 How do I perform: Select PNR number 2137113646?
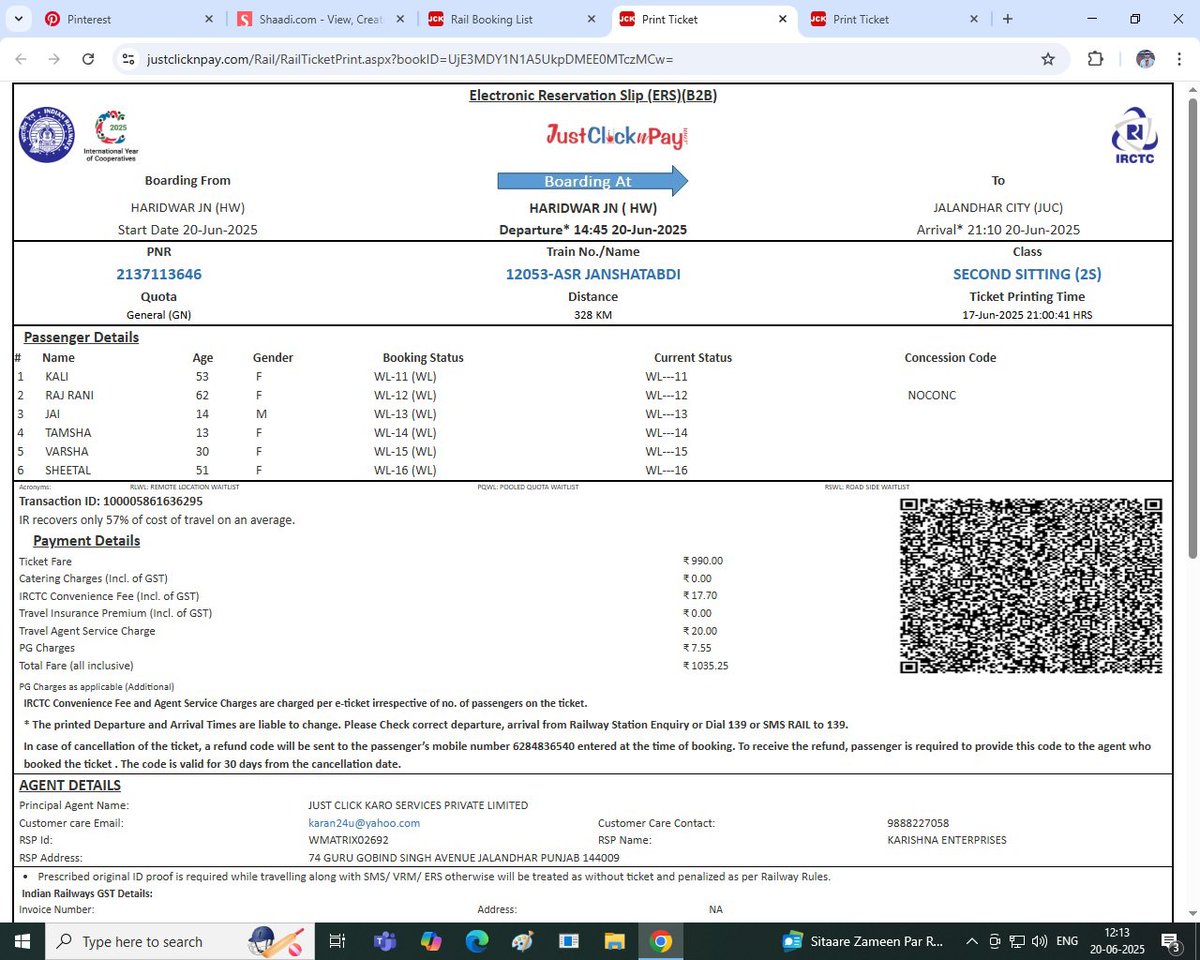(x=159, y=274)
